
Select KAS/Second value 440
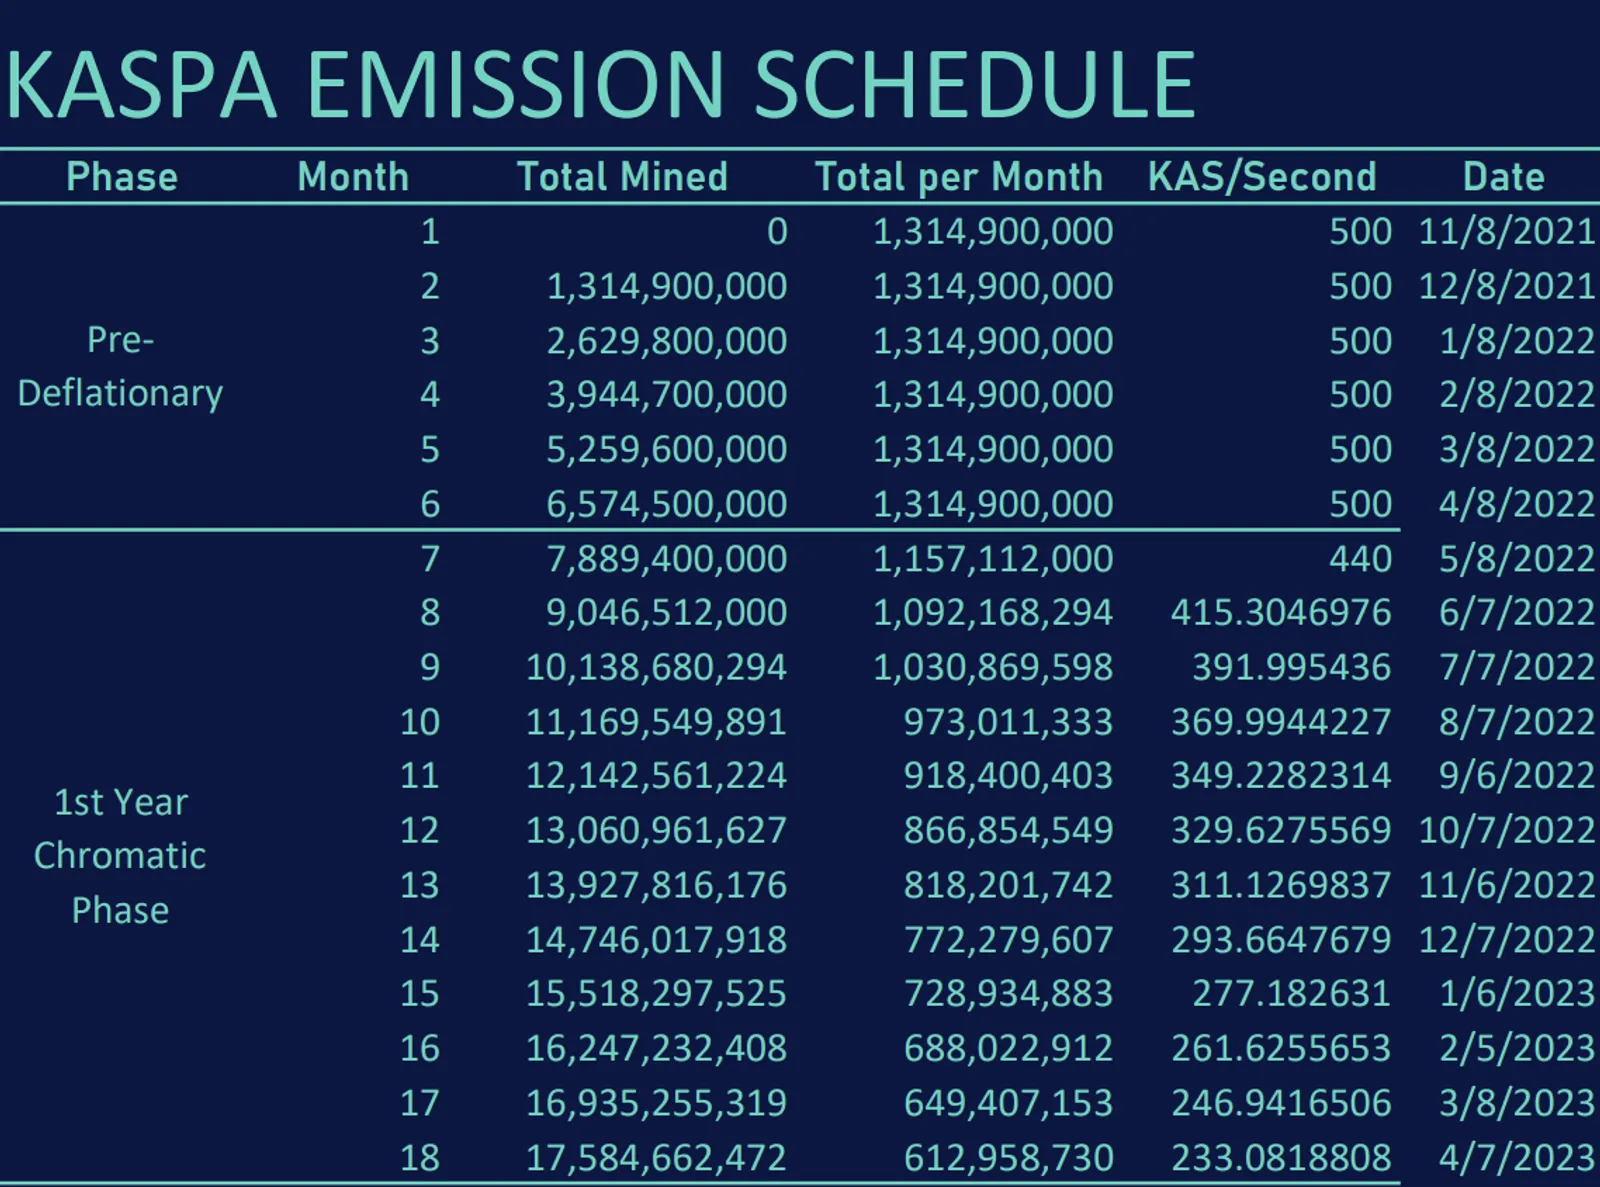click(1360, 558)
